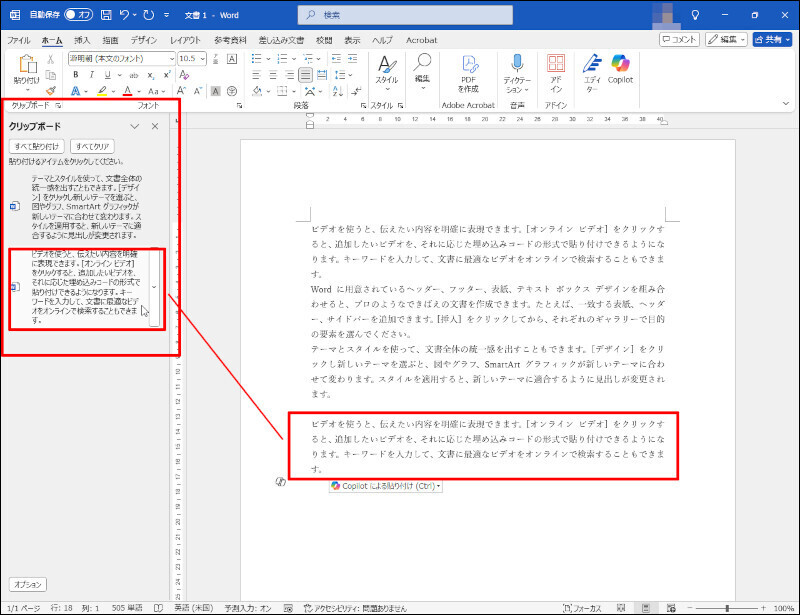Image resolution: width=800 pixels, height=615 pixels.
Task: Click the Copy icon in ribbon
Action: (51, 75)
